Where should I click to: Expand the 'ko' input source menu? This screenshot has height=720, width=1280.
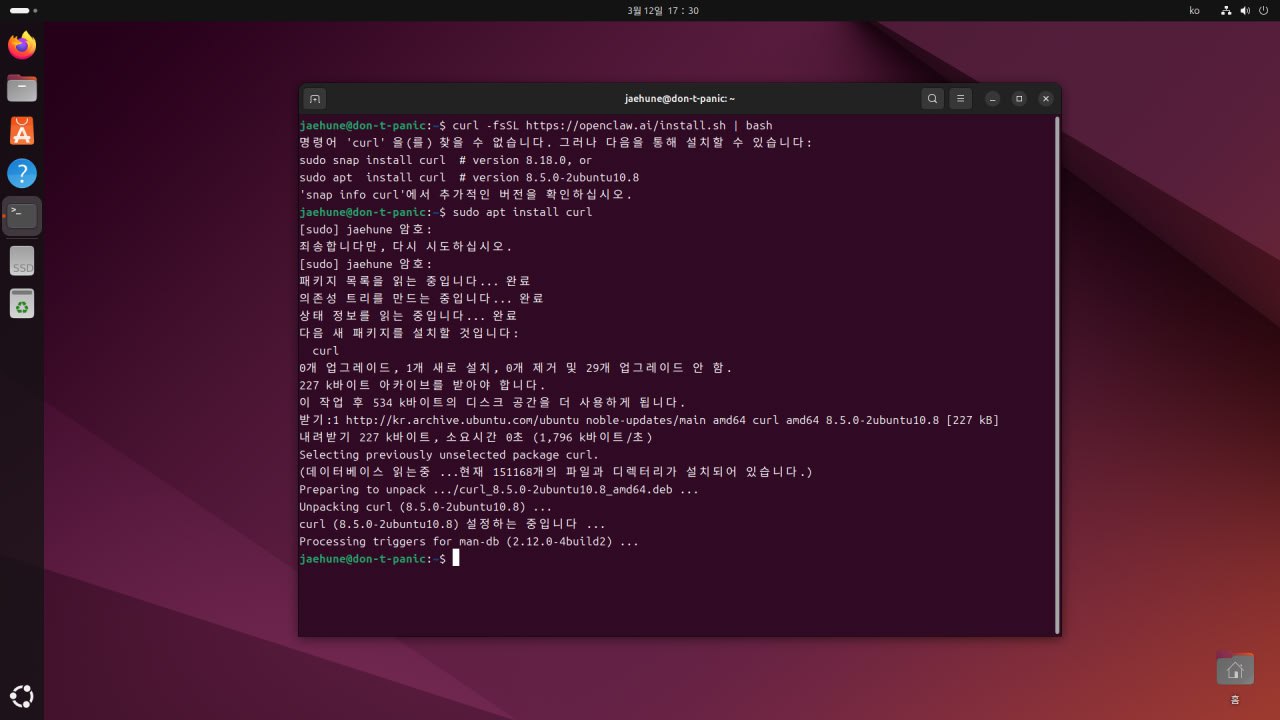[1194, 10]
